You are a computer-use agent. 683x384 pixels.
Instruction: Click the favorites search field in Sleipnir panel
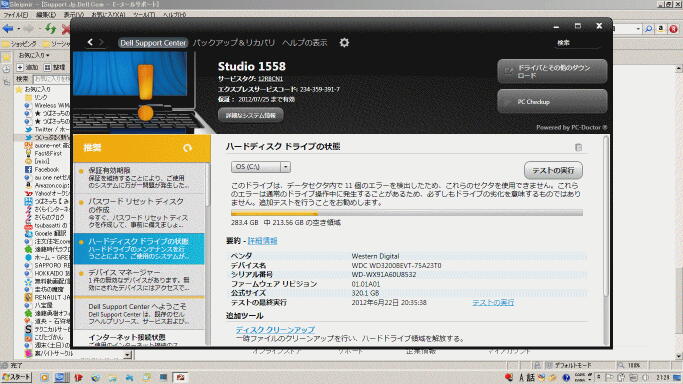pyautogui.click(x=51, y=79)
